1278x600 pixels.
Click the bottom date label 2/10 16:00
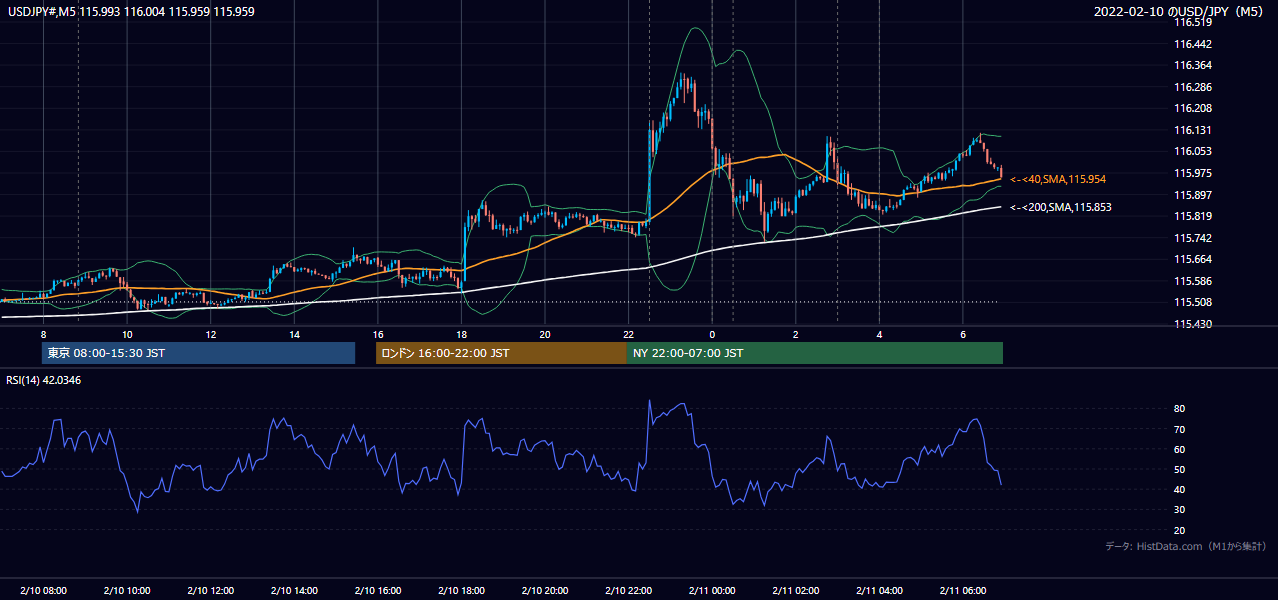[x=378, y=591]
